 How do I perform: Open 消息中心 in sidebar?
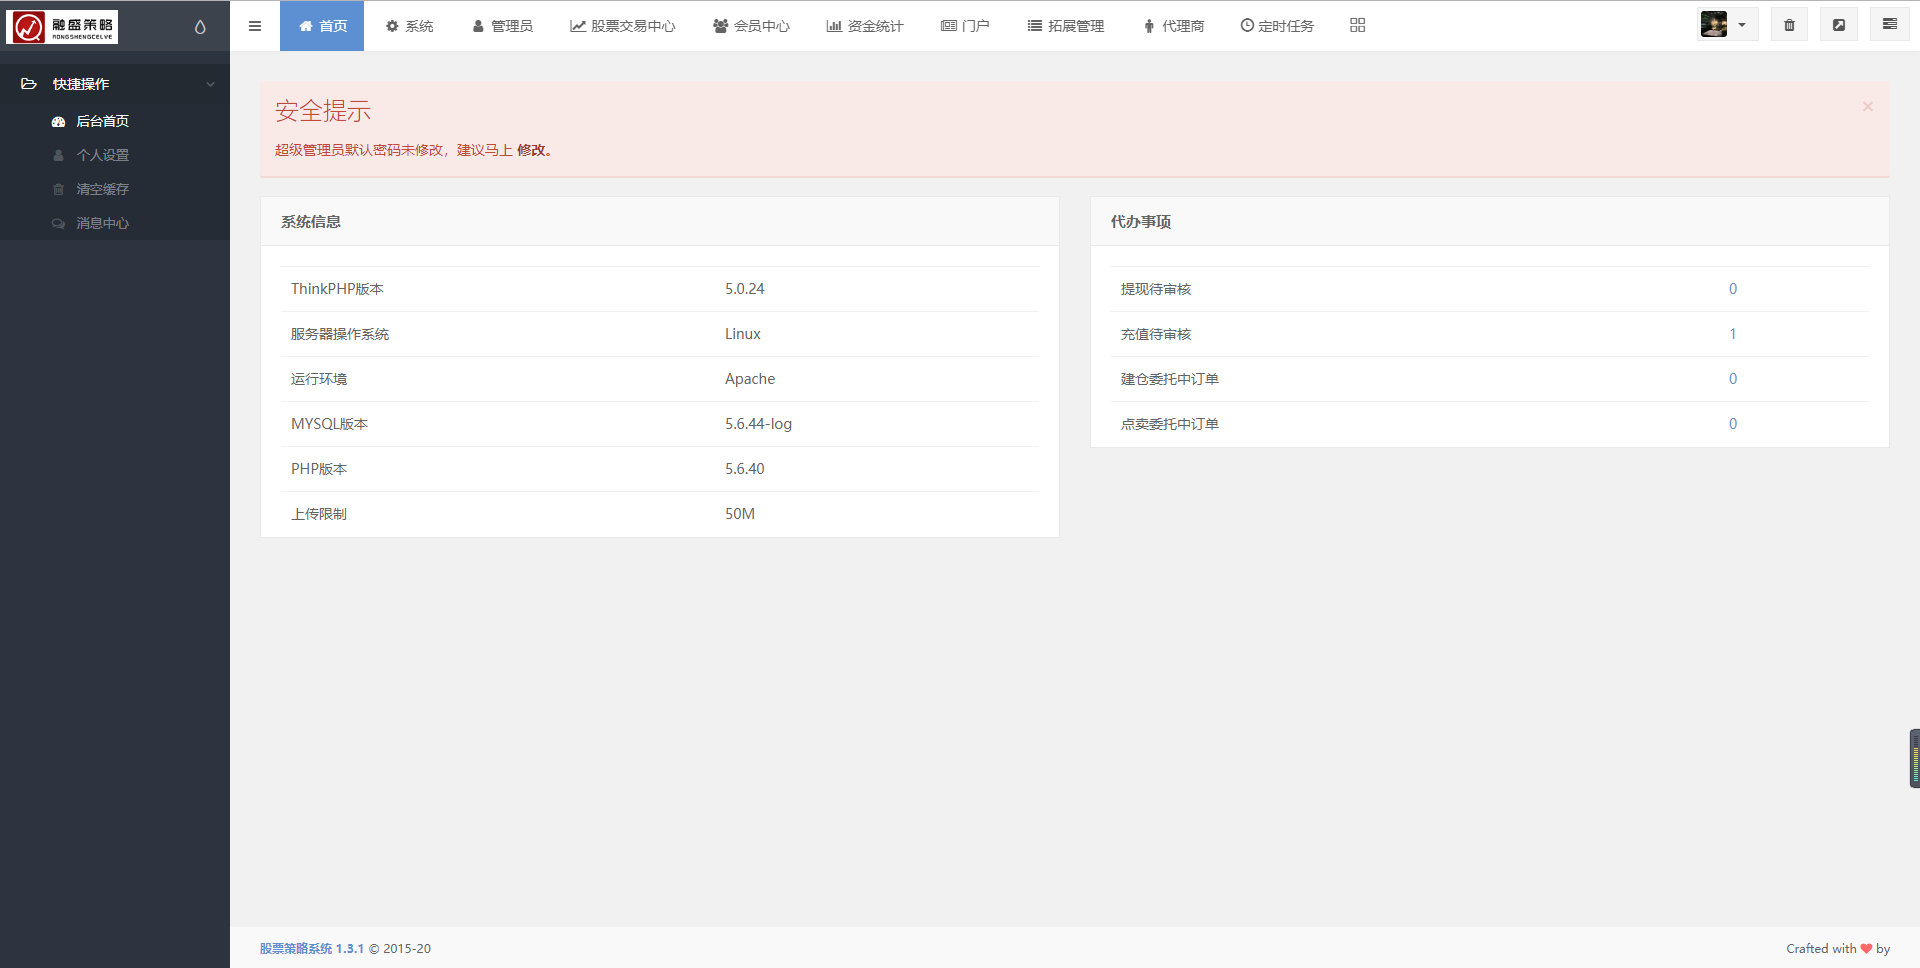(x=103, y=223)
